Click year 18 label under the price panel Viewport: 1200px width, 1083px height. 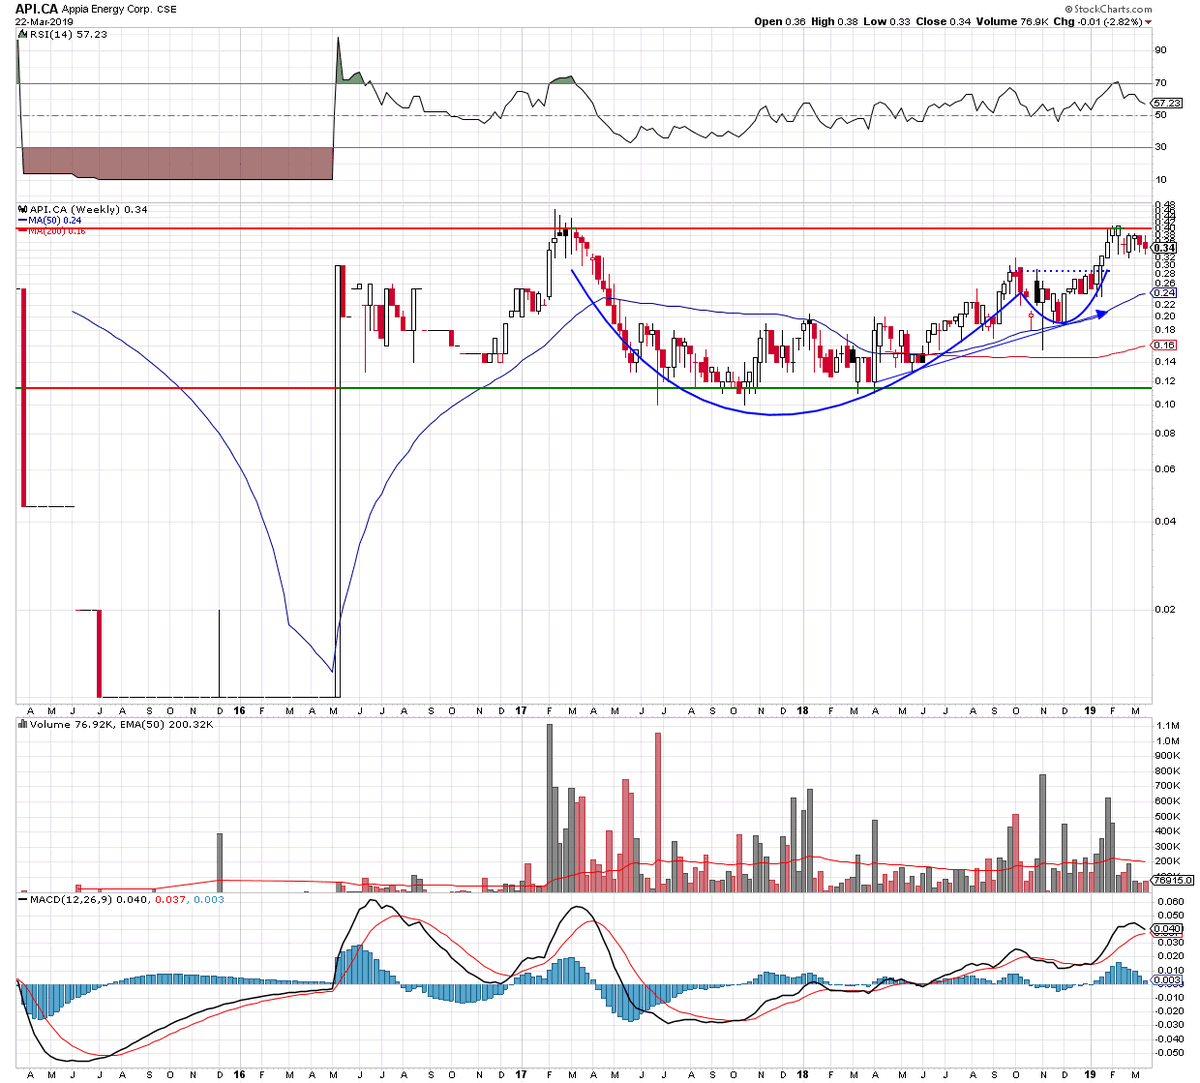(x=803, y=710)
